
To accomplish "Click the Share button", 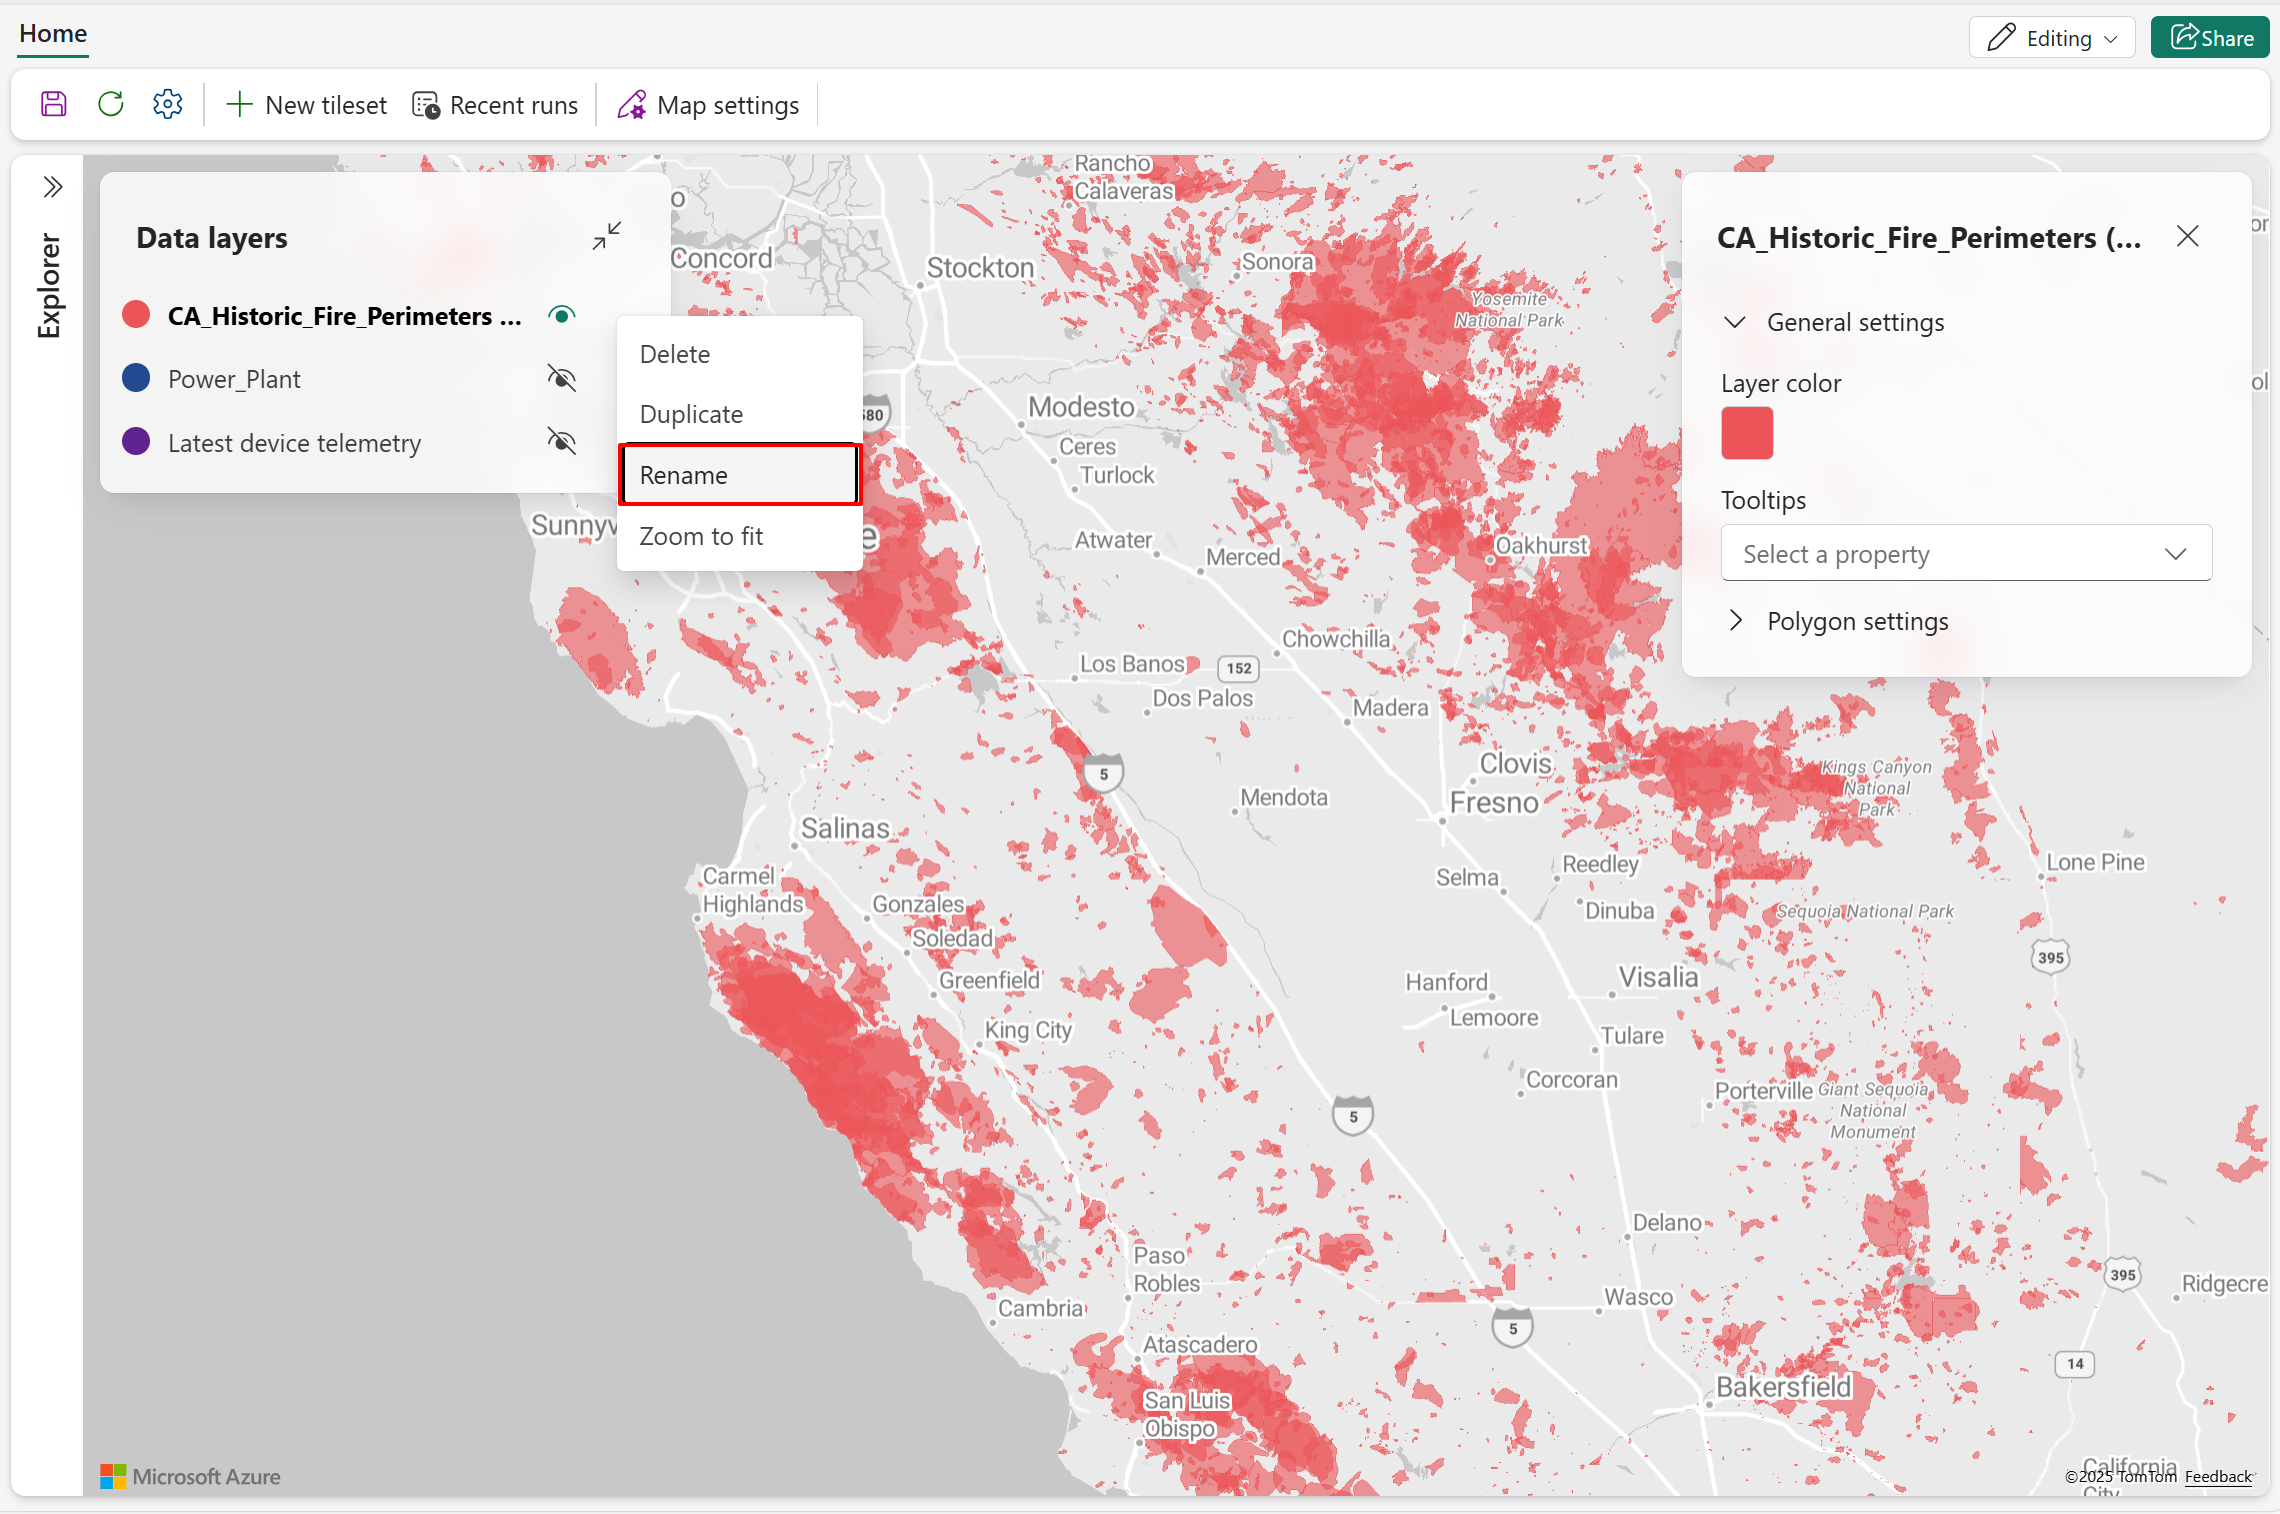I will 2210,38.
